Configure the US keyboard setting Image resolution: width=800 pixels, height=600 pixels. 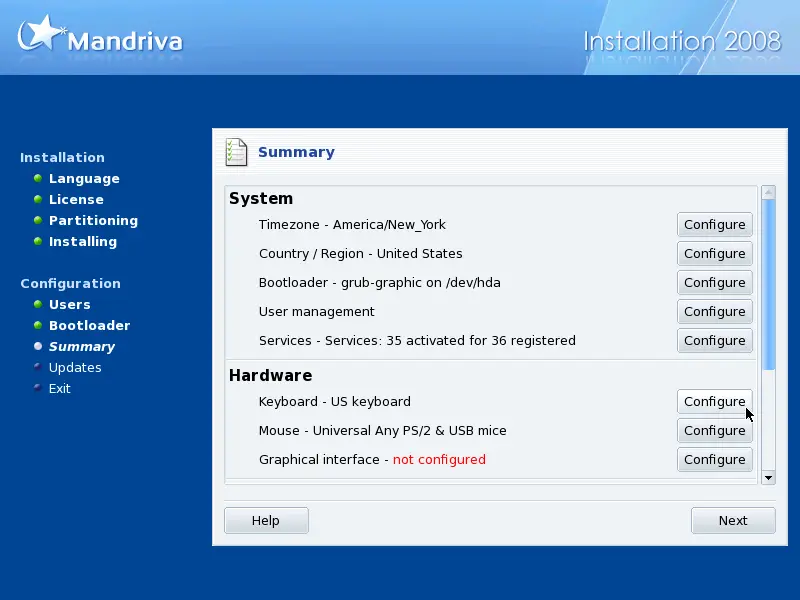pyautogui.click(x=714, y=402)
